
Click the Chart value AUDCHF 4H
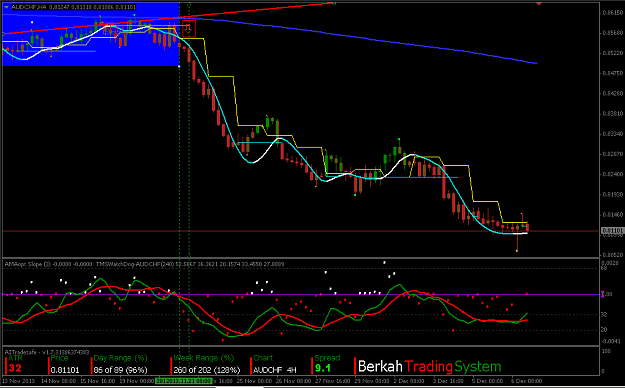pos(275,370)
